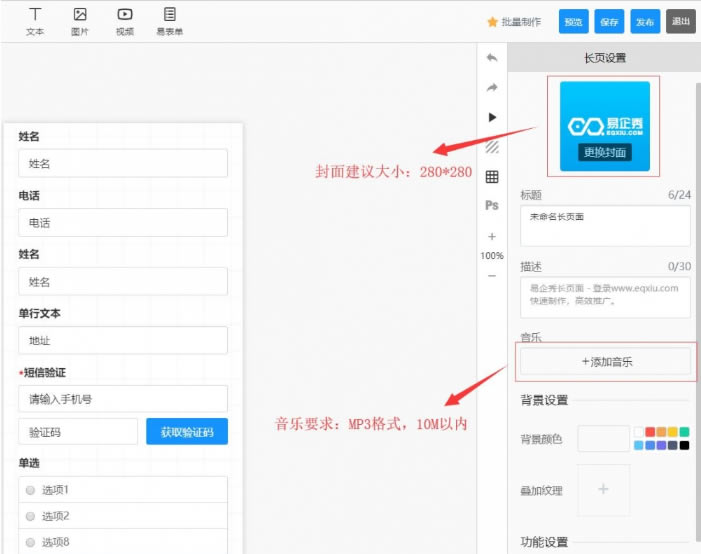The image size is (701, 554).
Task: Zoom in with the plus icon
Action: [492, 237]
